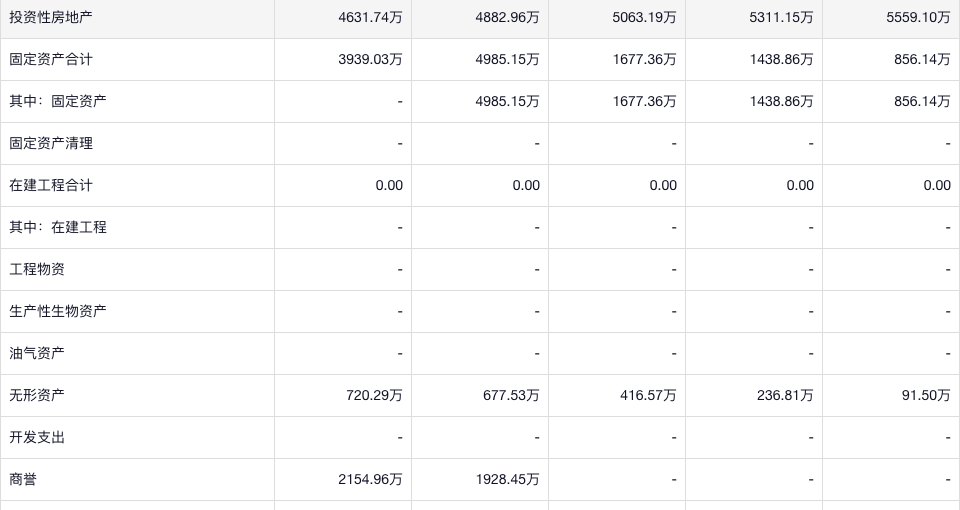Click the 工程物资 row label
960x510 pixels.
[x=37, y=269]
